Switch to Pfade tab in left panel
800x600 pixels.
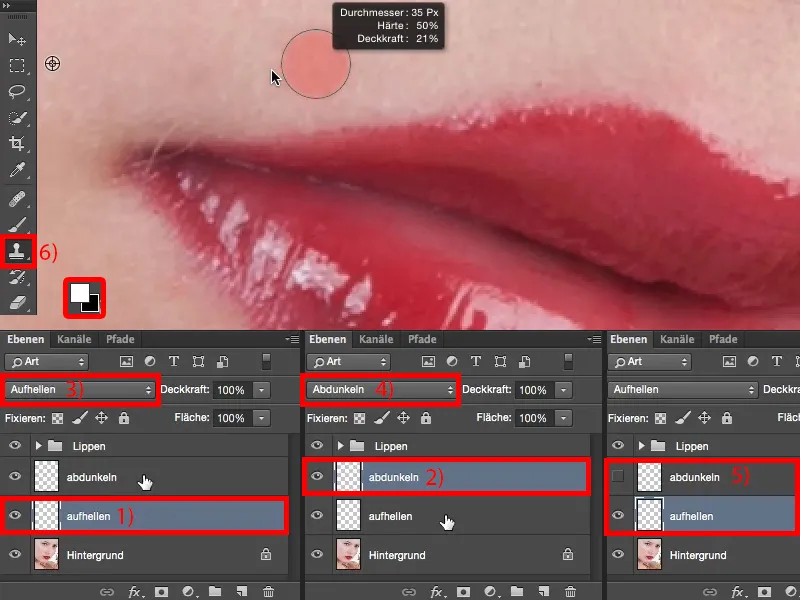pos(120,339)
